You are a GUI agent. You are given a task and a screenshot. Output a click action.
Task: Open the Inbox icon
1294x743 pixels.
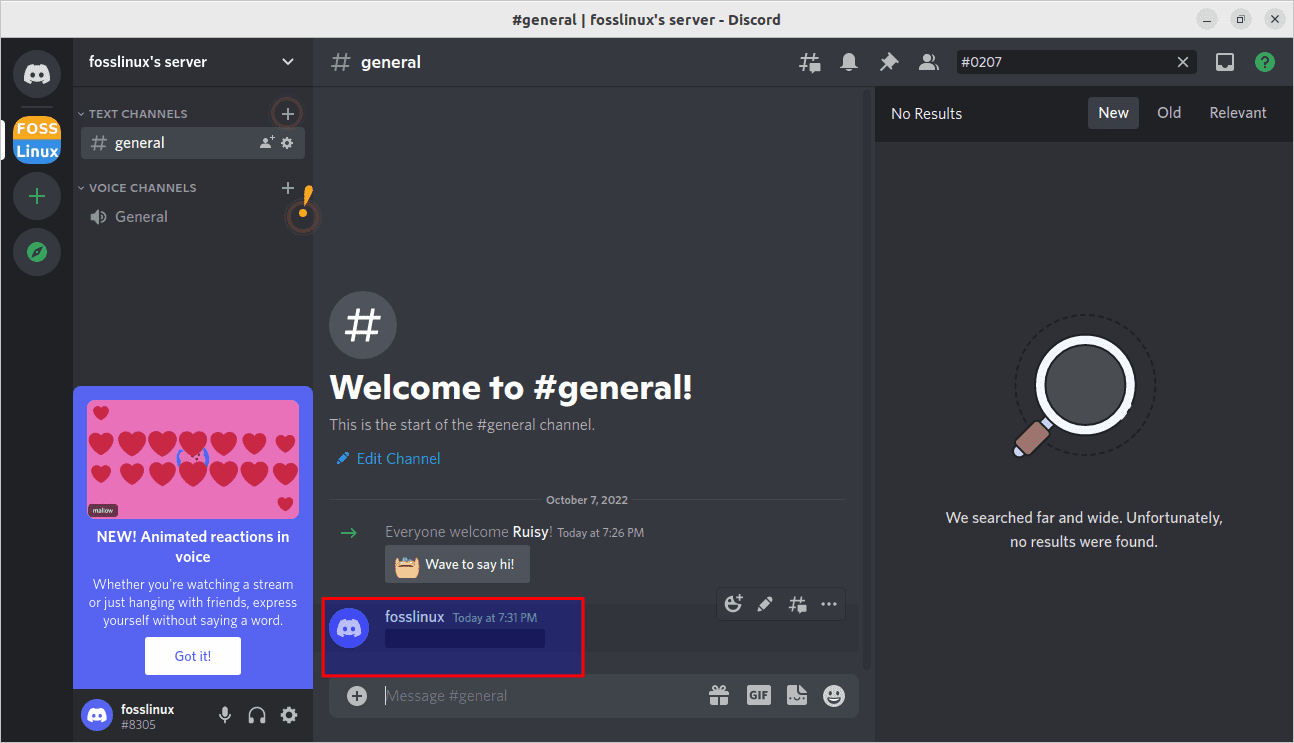coord(1225,62)
